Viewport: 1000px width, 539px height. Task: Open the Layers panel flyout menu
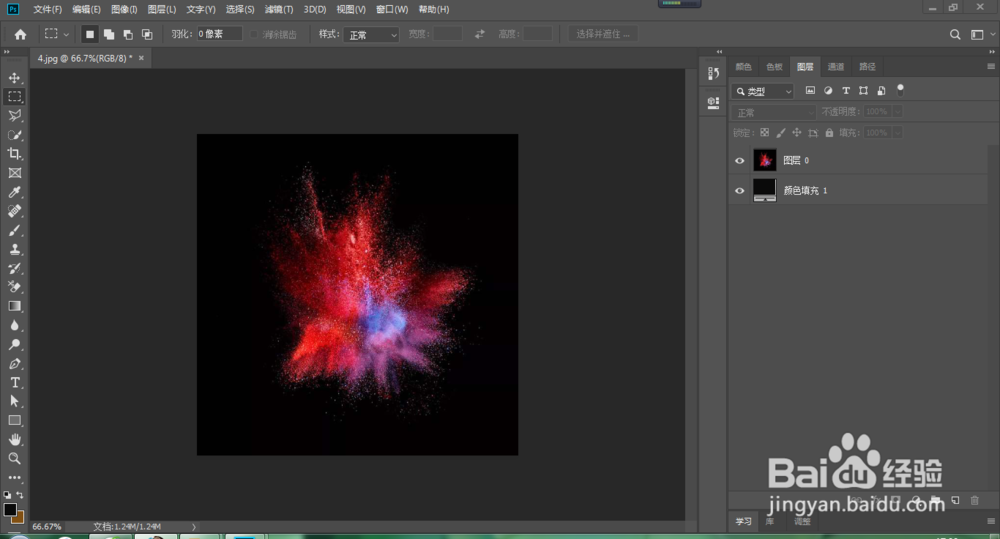coord(990,66)
